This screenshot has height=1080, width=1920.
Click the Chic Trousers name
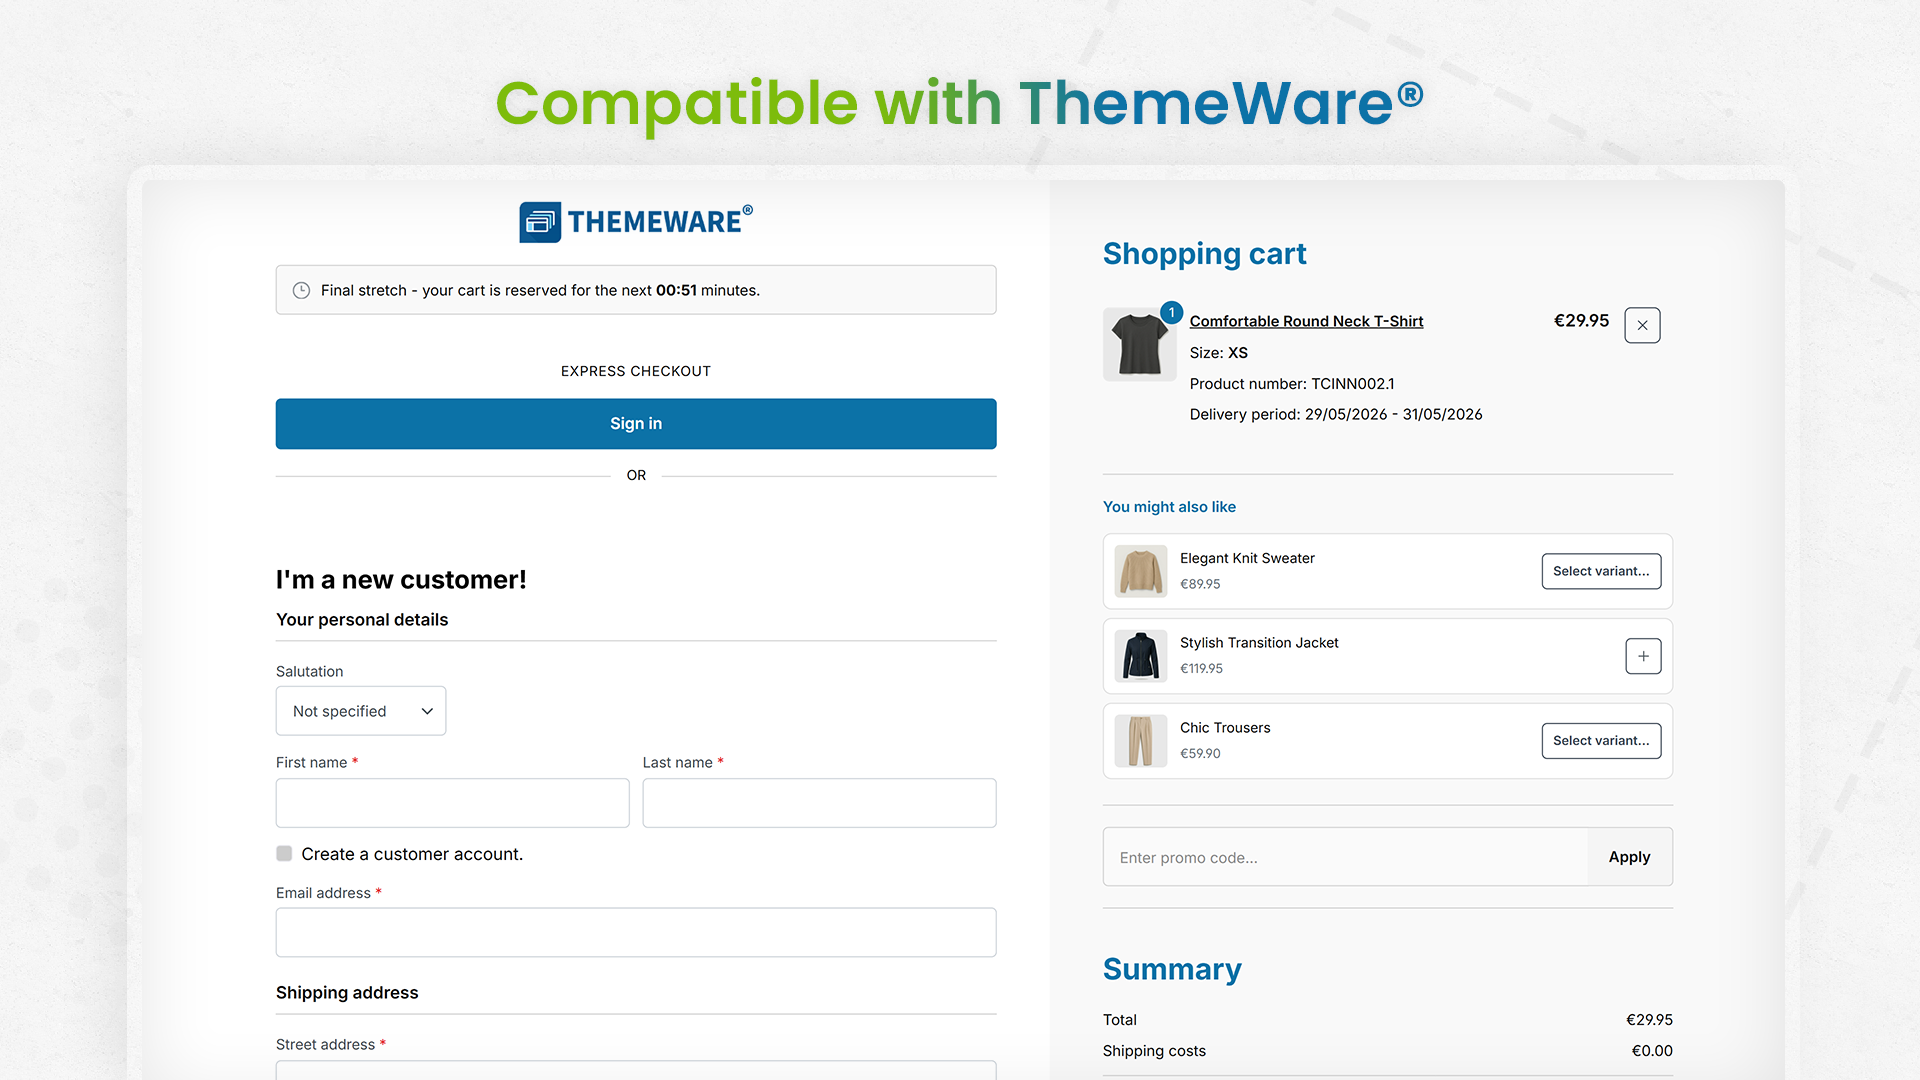click(1225, 728)
